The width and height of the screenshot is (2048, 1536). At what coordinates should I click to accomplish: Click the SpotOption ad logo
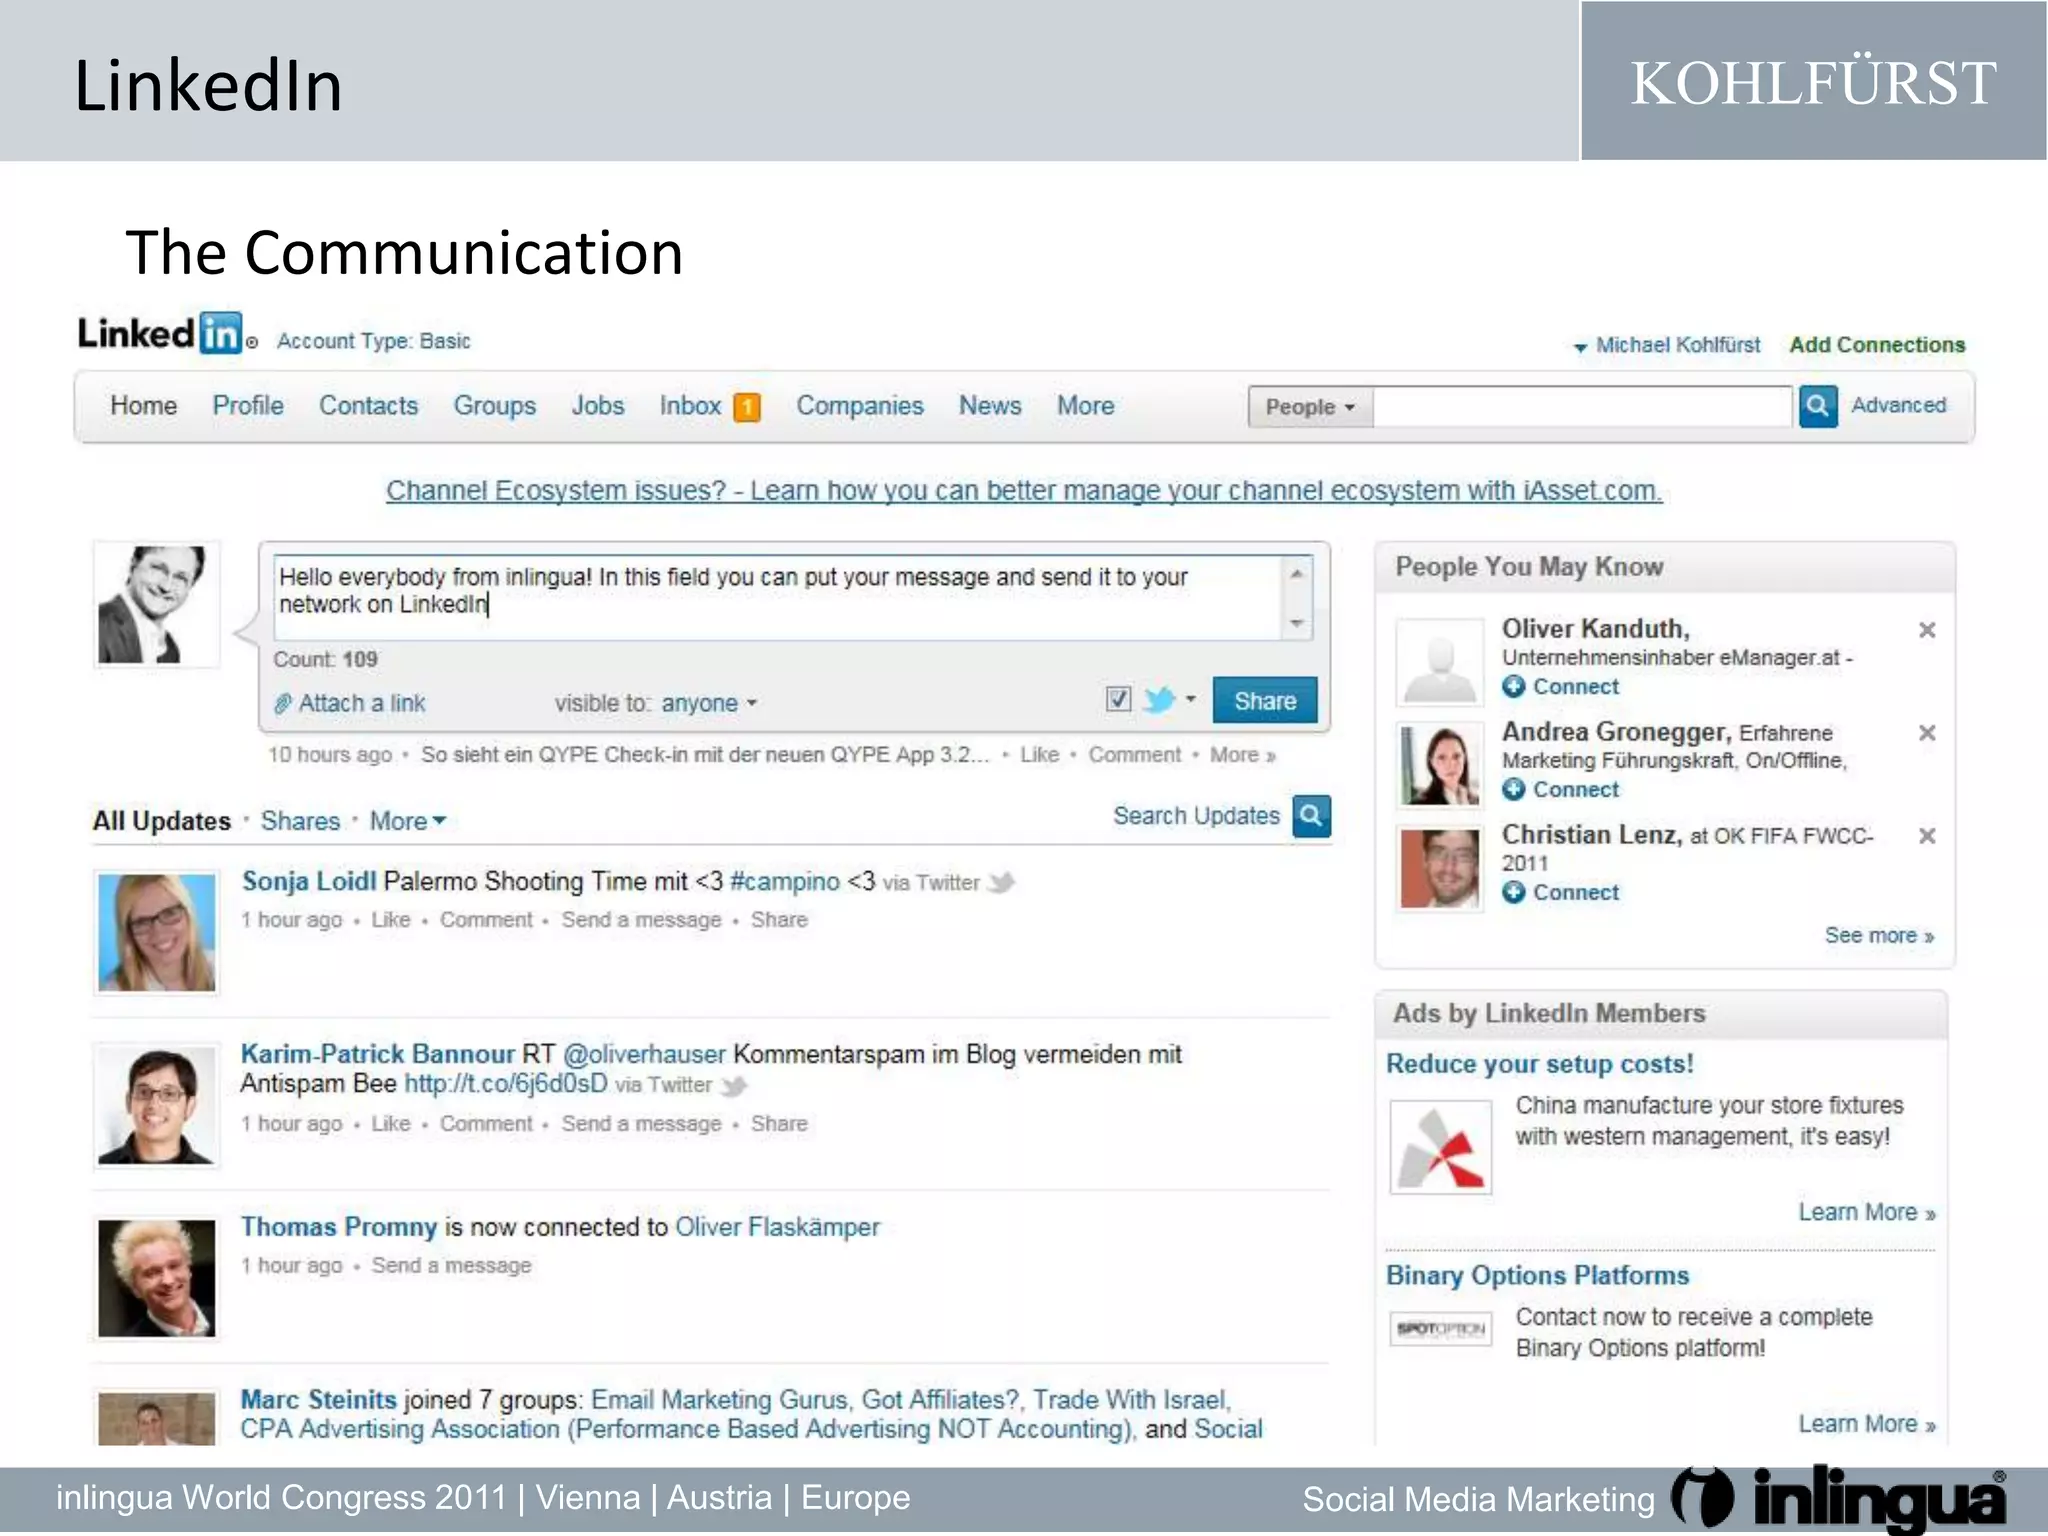click(1440, 1329)
